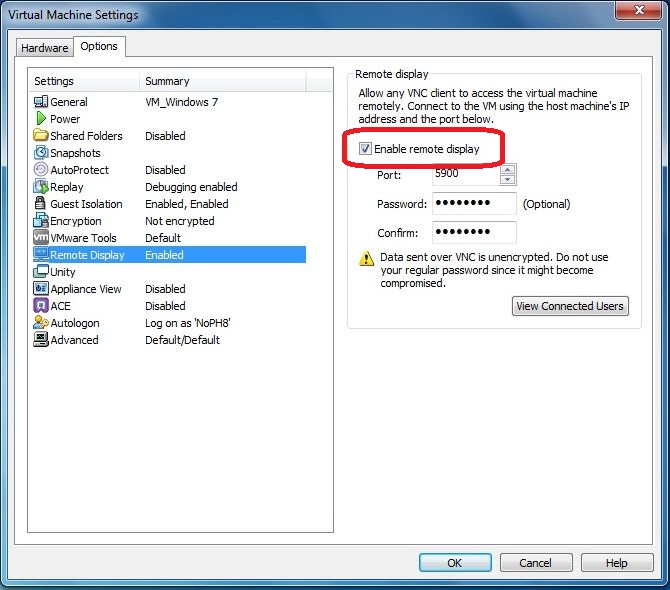Click the Summary column header
The image size is (670, 590).
tap(223, 81)
